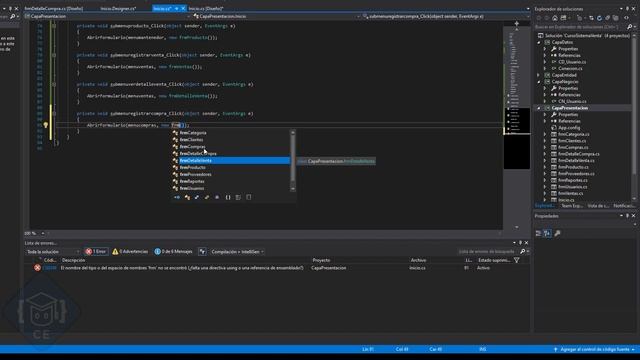Switch to the Inicio.cs [Diseño] tab
The image size is (640, 360).
206,8
